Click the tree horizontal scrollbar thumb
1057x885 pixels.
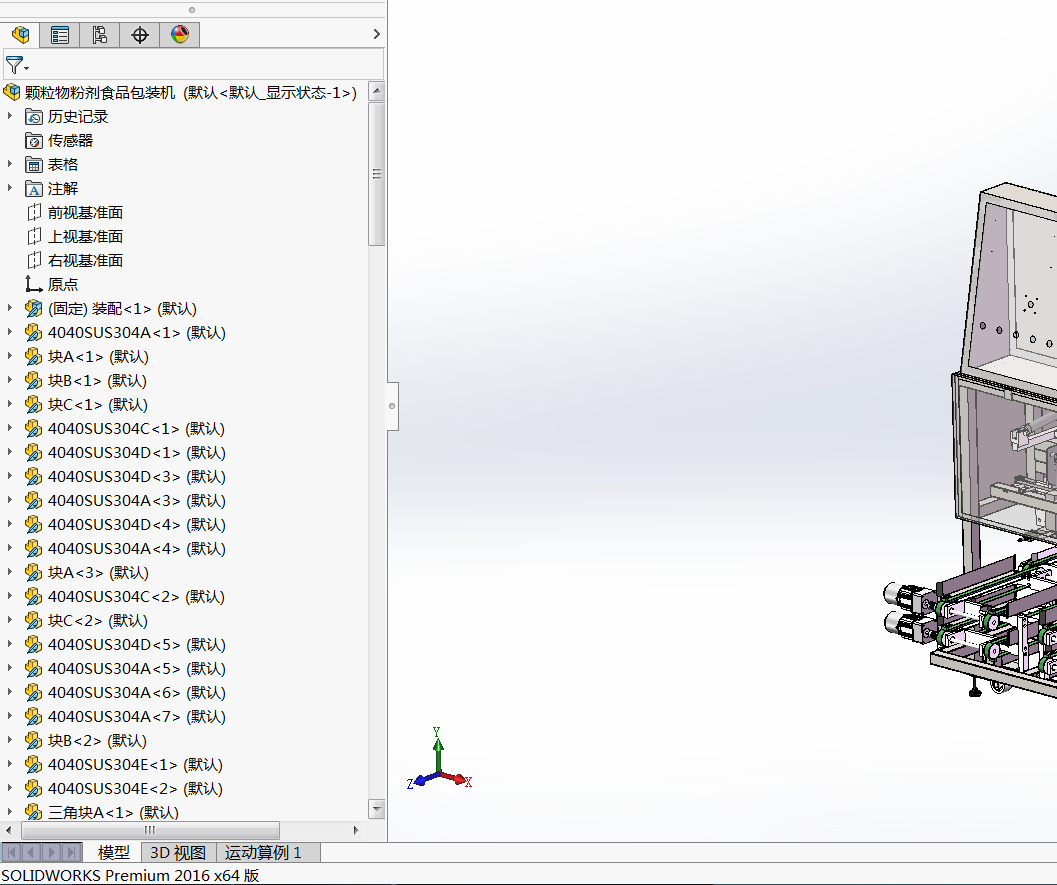click(x=150, y=830)
